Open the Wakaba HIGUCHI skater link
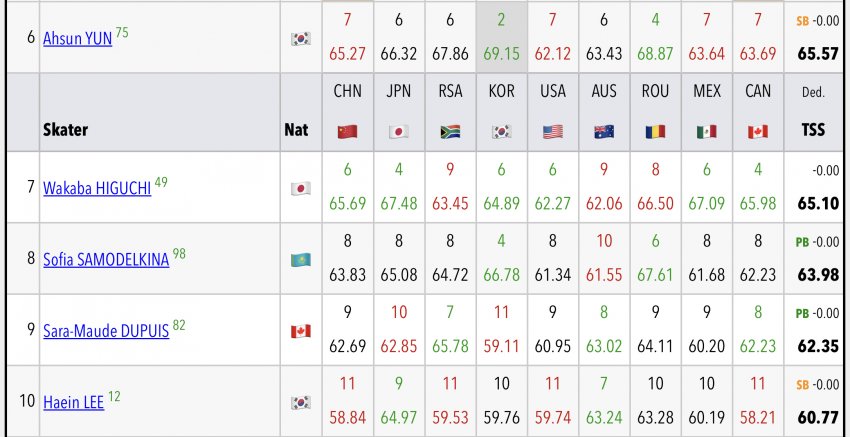 tap(97, 187)
